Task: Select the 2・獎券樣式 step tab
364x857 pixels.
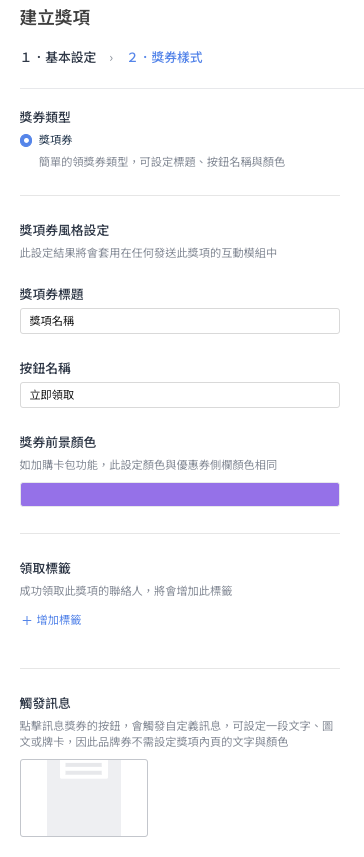Action: click(165, 57)
